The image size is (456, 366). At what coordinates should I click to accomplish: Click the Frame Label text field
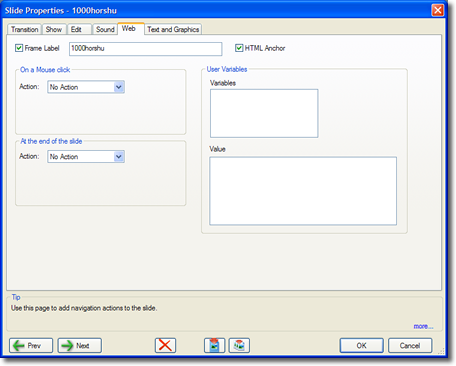pos(146,49)
